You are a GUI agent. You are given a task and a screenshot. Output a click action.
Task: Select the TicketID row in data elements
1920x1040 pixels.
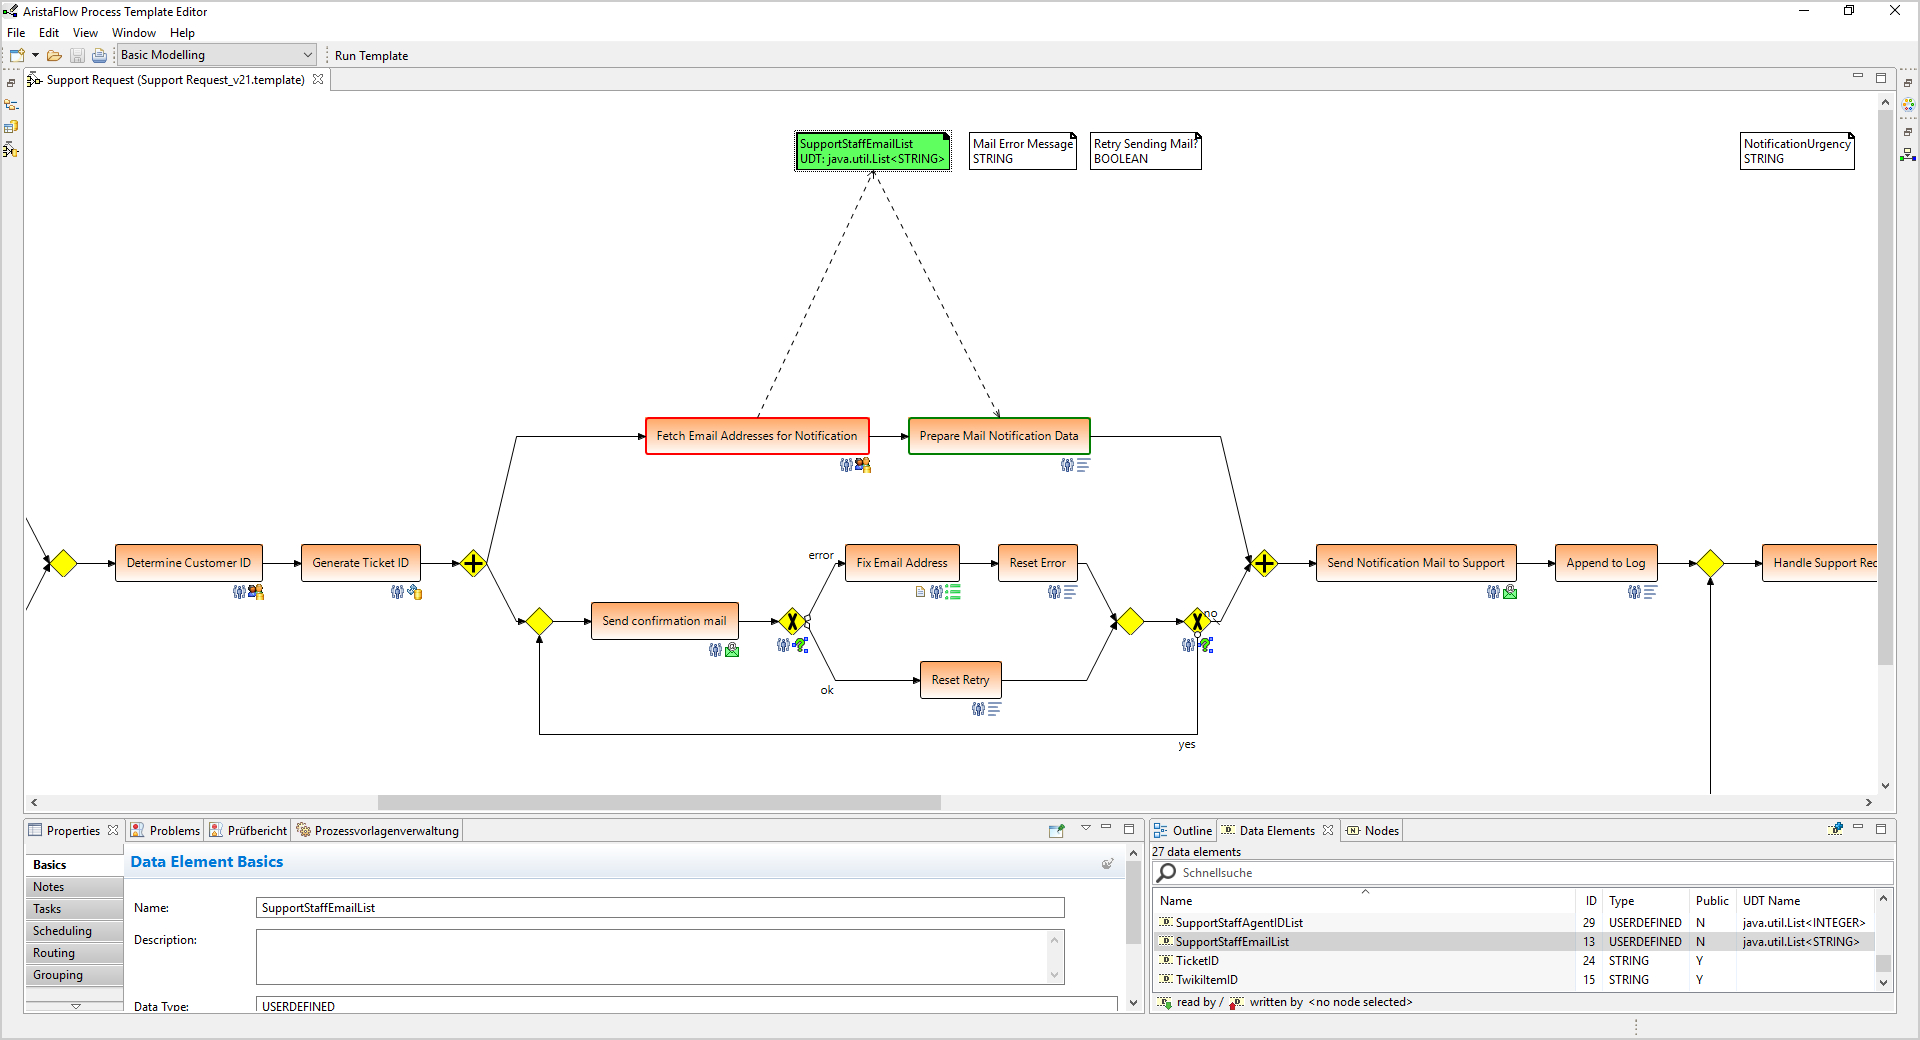click(1197, 961)
